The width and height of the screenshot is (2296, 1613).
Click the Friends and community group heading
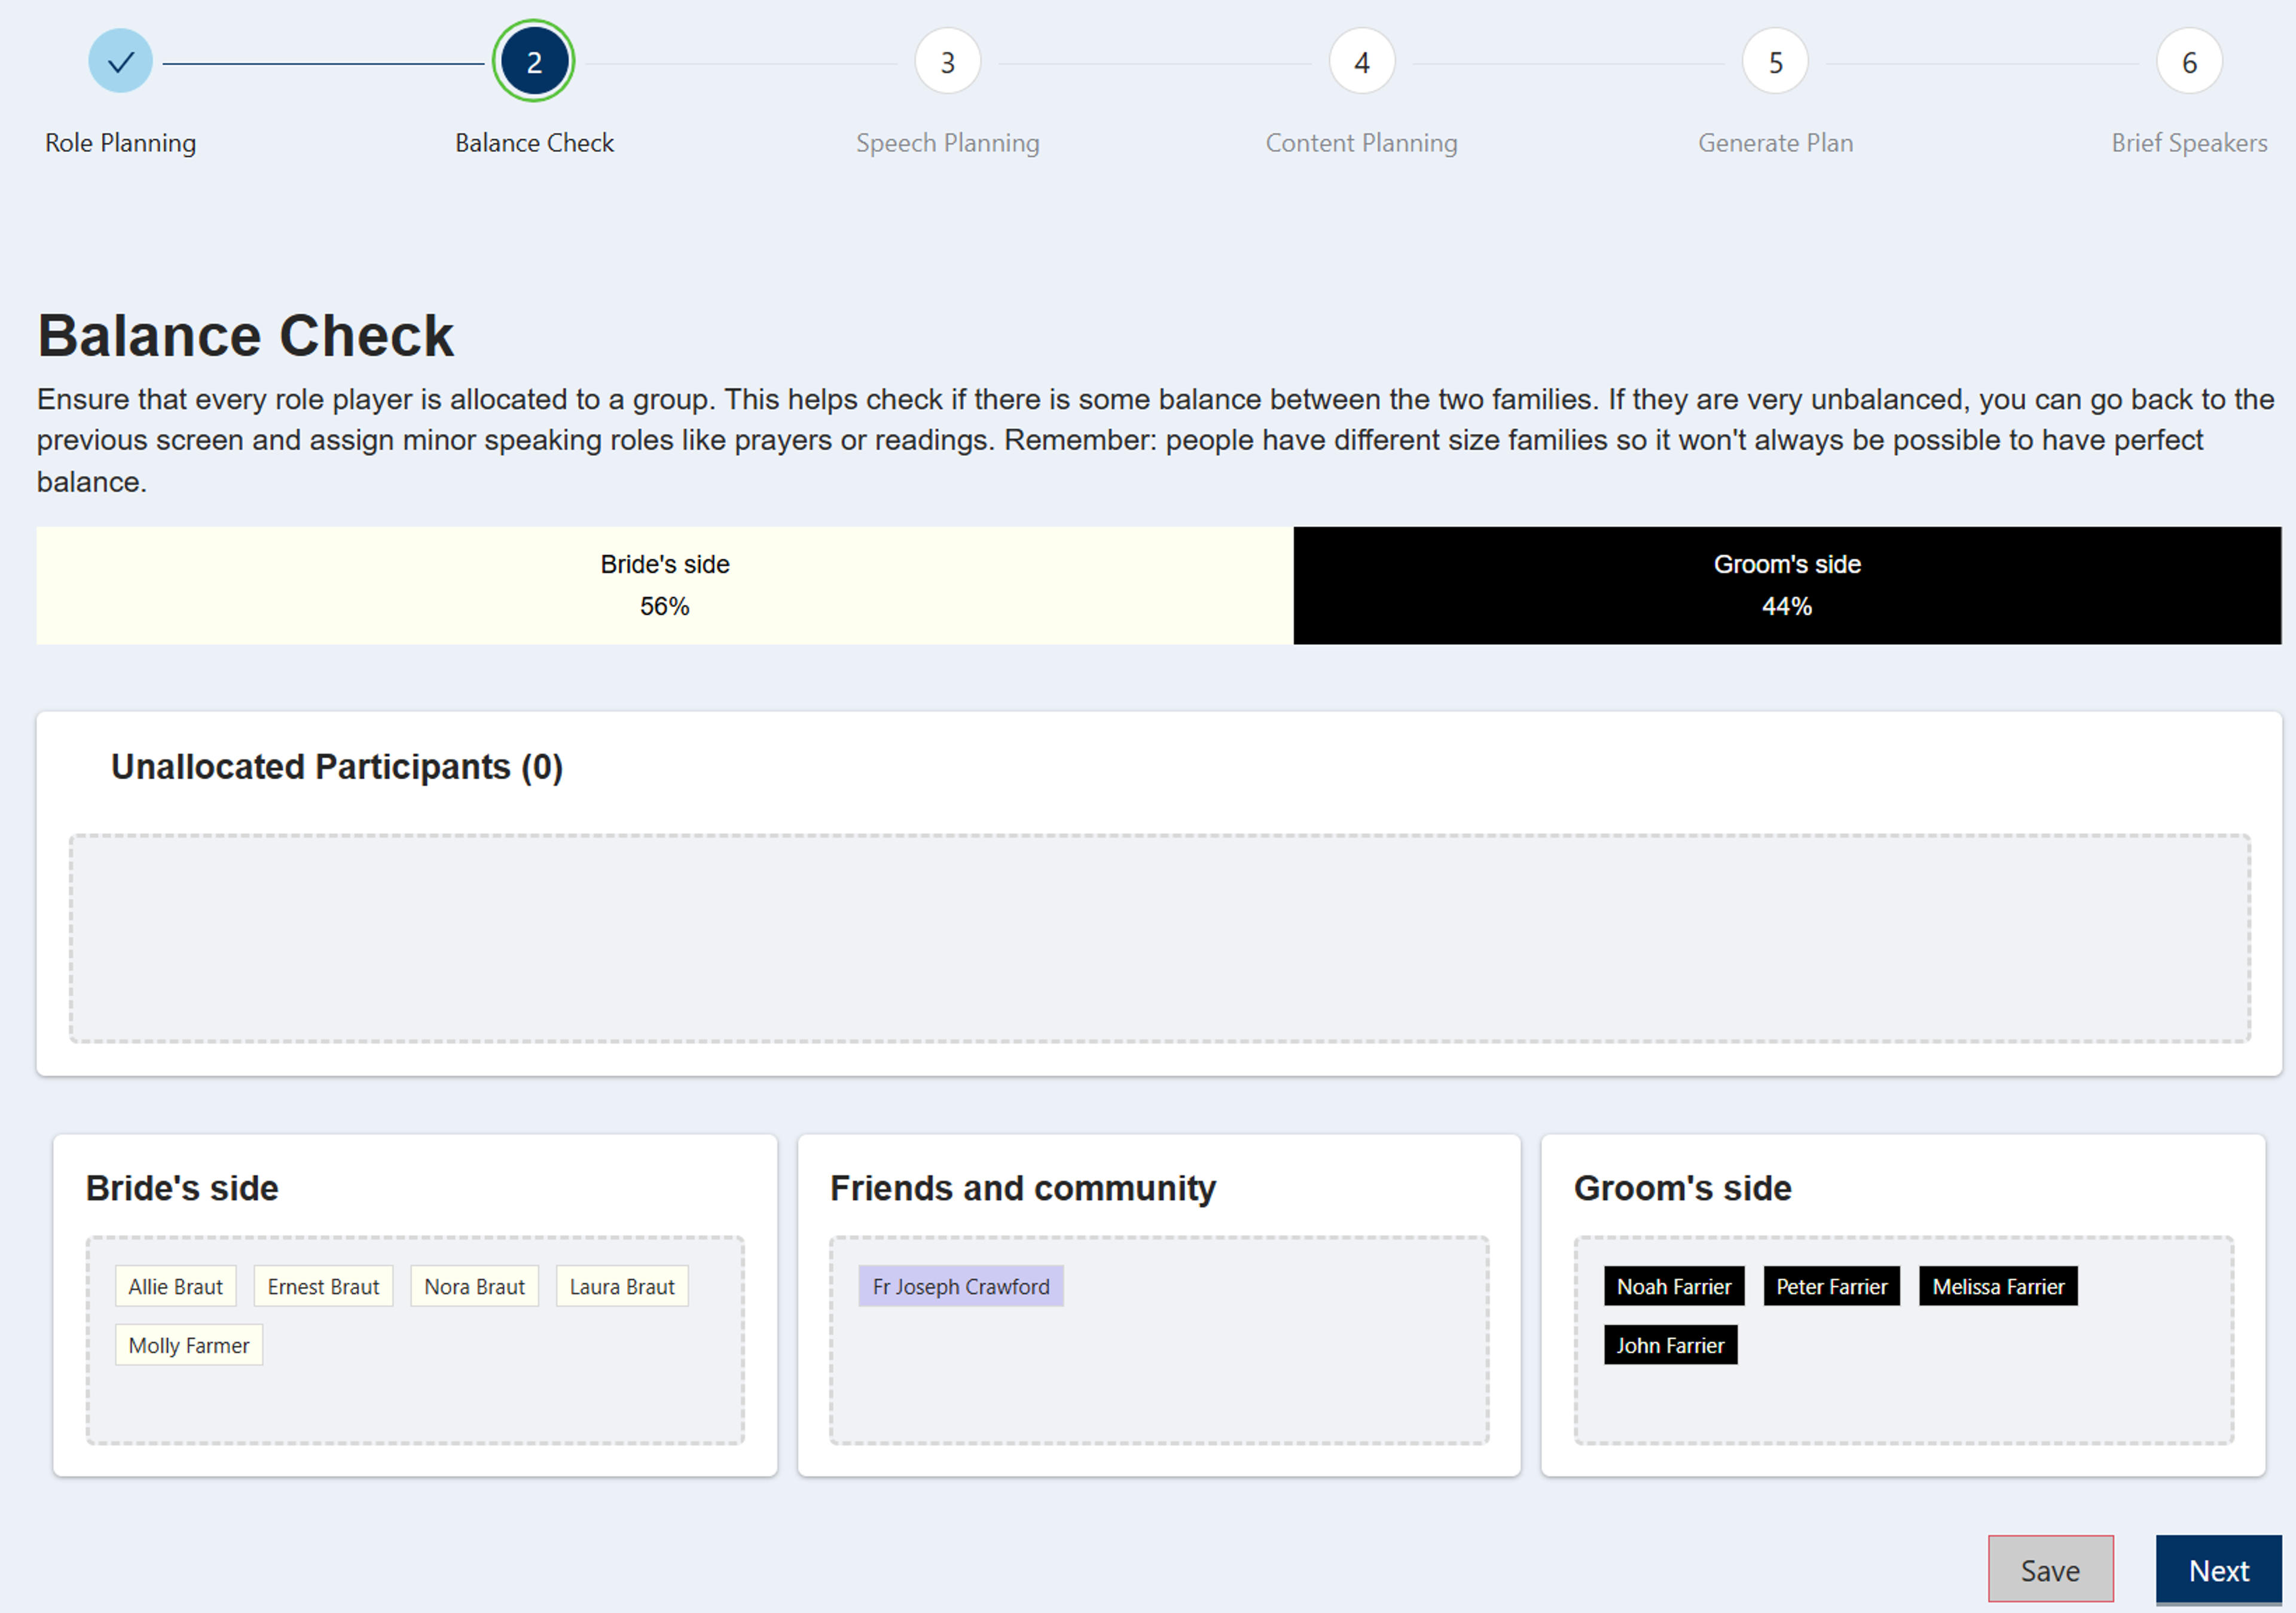pyautogui.click(x=1023, y=1189)
